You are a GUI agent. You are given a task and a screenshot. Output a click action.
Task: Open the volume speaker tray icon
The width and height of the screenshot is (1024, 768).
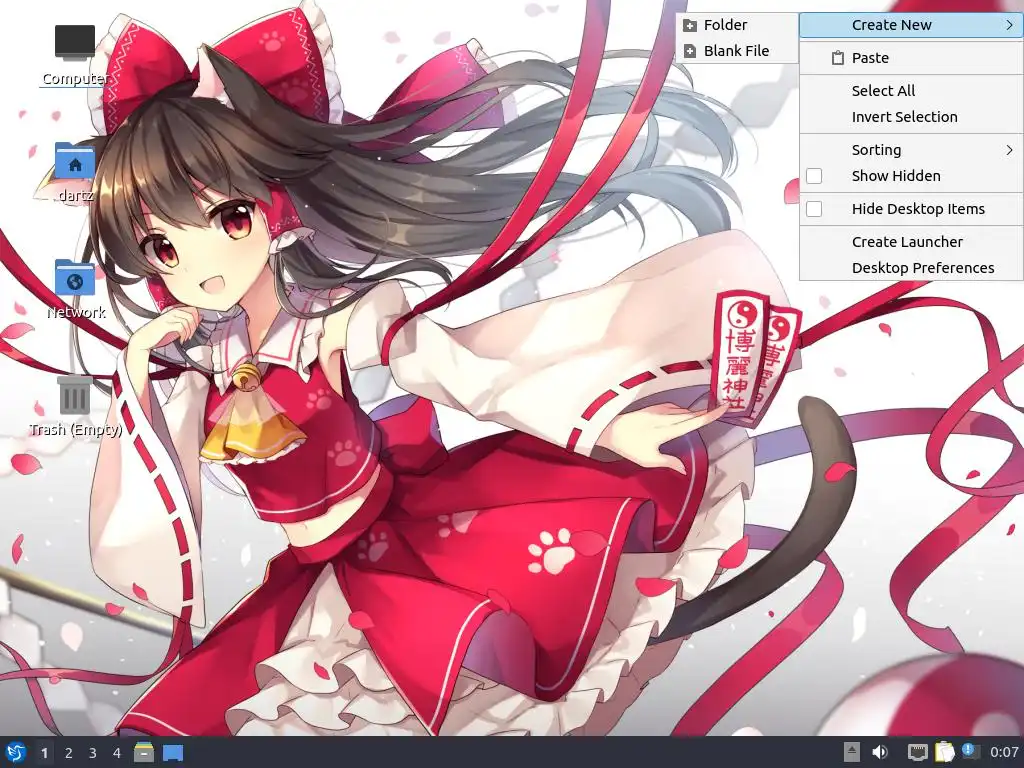(880, 752)
